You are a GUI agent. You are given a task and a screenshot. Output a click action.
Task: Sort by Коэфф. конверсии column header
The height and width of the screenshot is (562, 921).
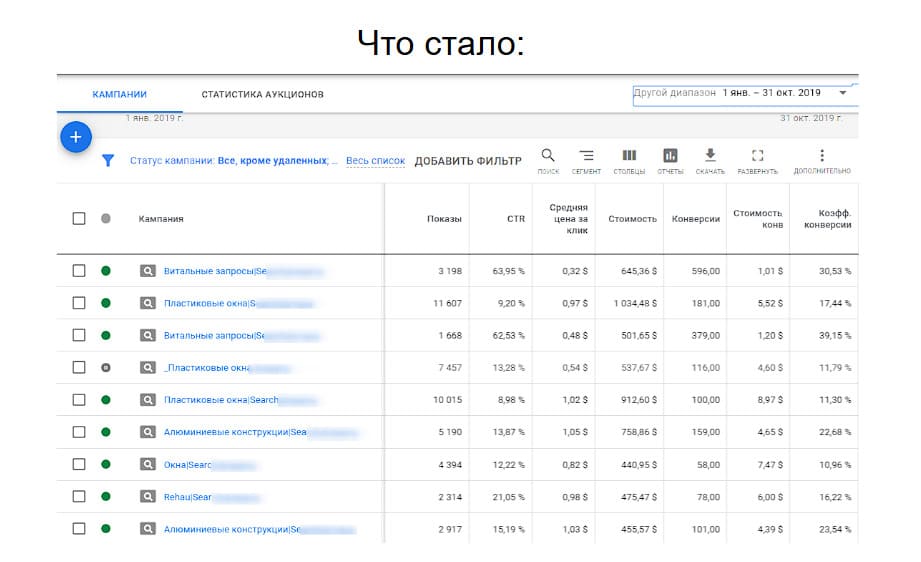828,218
